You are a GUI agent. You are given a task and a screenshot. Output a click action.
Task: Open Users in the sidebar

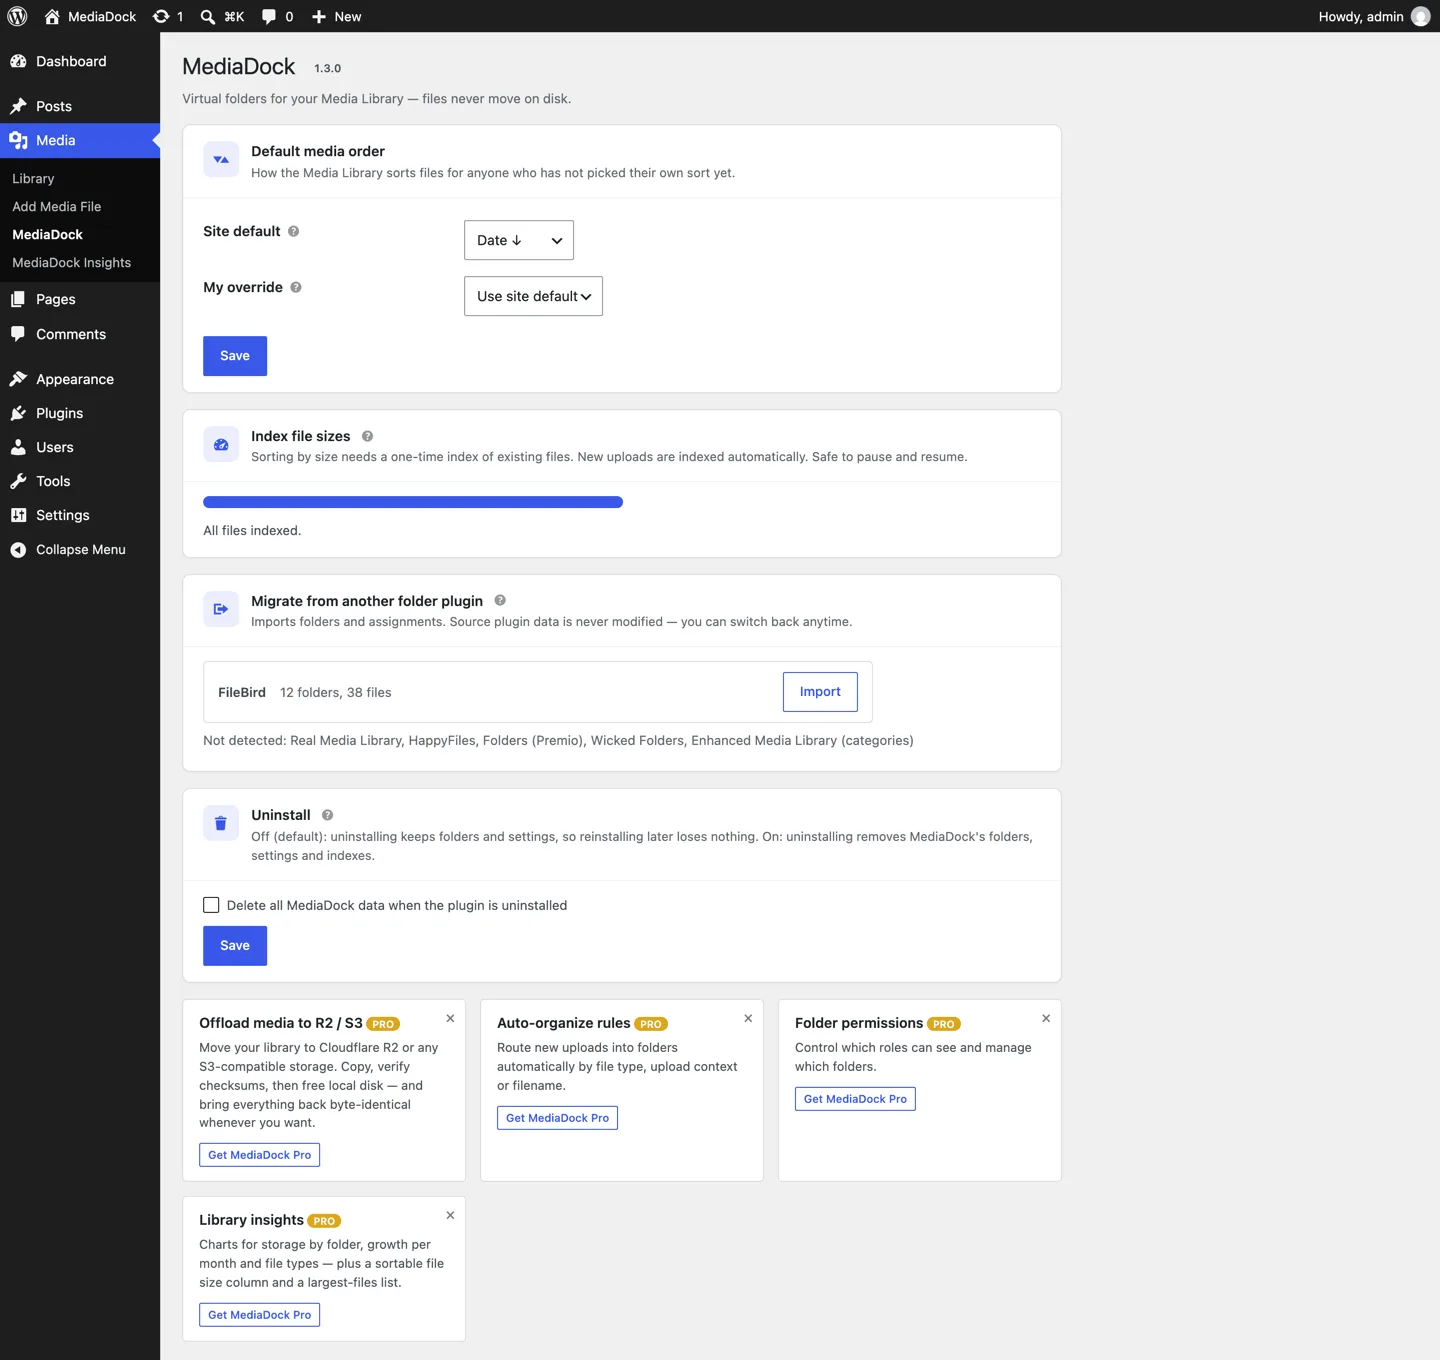[80, 447]
